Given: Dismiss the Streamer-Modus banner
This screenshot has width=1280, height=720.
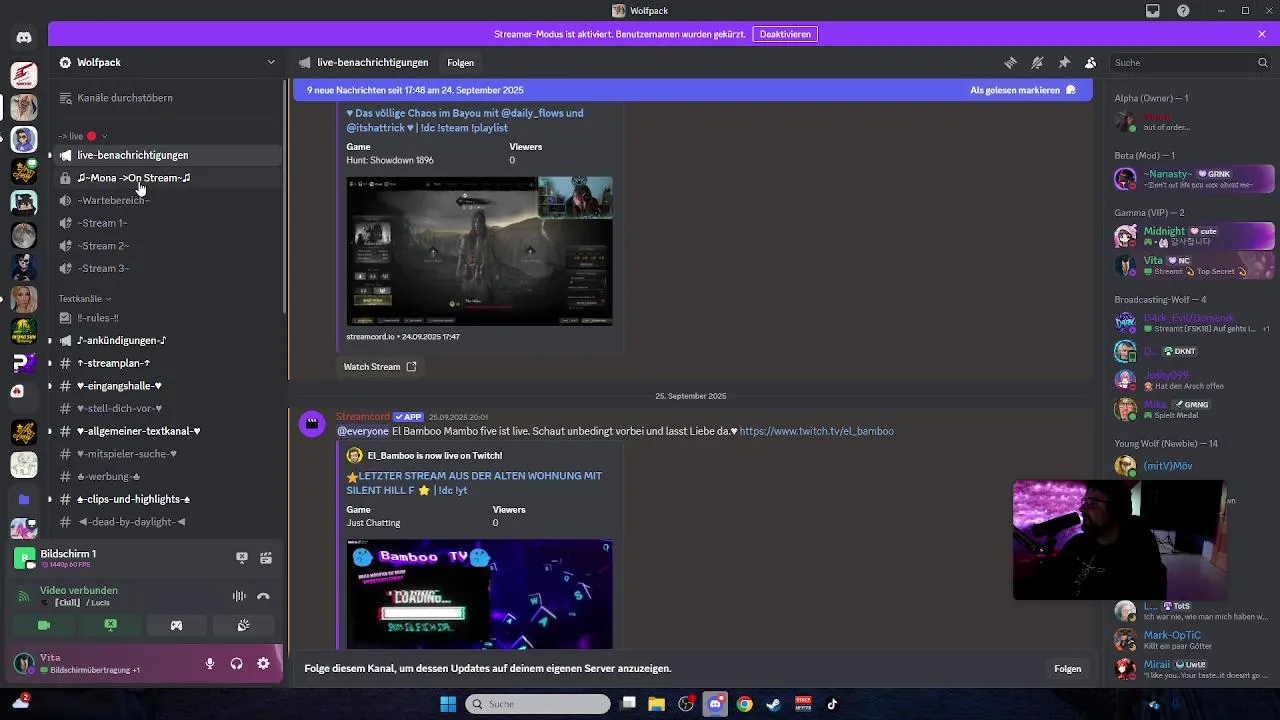Looking at the screenshot, I should (1262, 34).
